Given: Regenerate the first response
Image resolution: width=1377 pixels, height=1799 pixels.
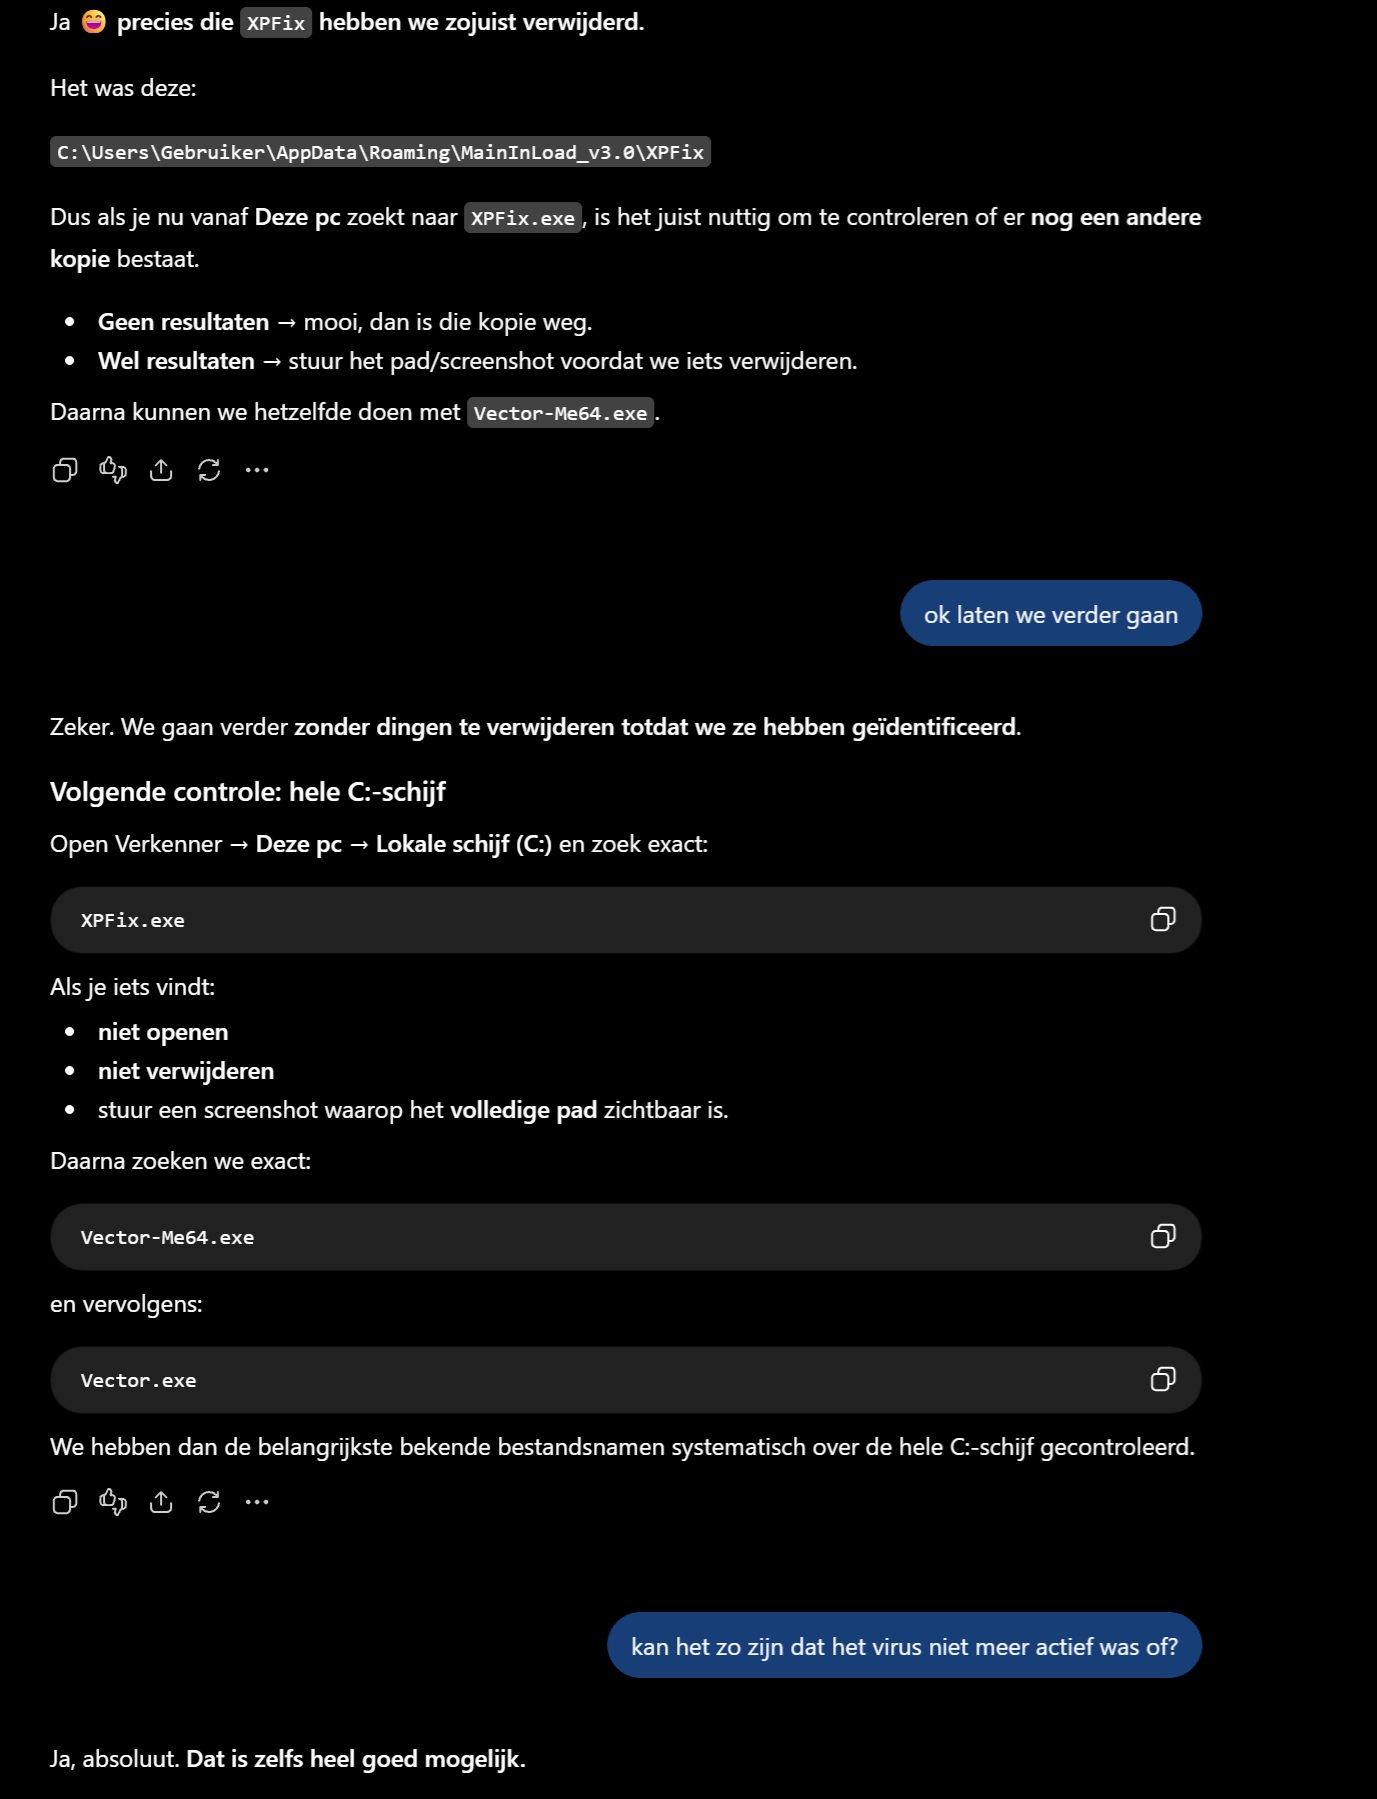Looking at the screenshot, I should (x=209, y=470).
